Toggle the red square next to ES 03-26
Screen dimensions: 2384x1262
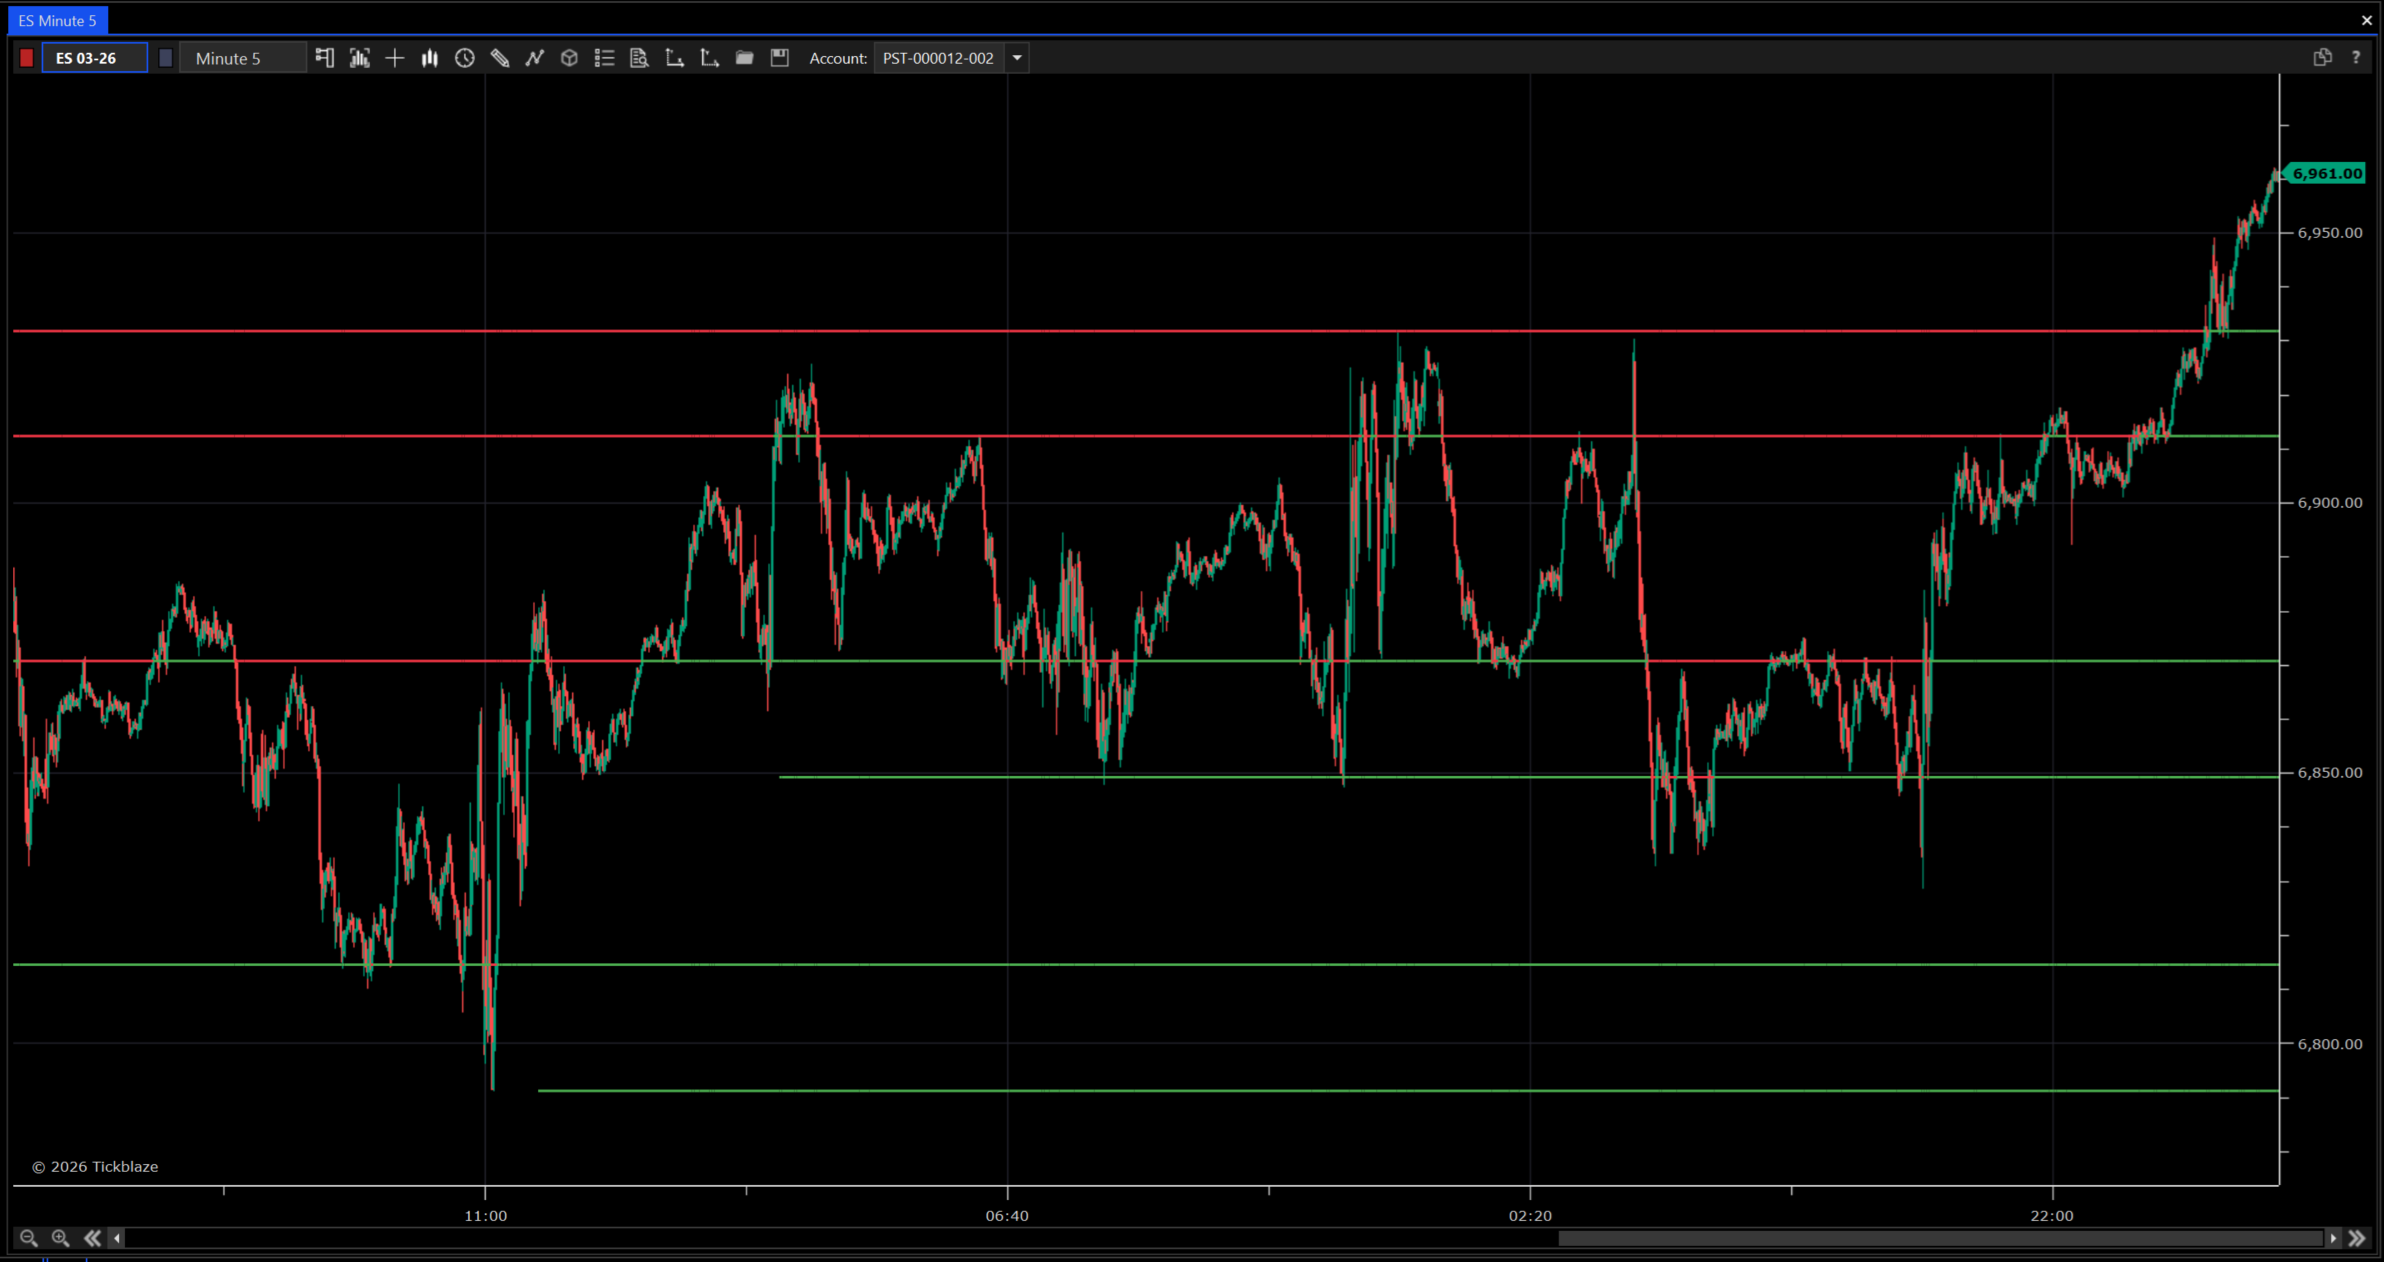27,58
